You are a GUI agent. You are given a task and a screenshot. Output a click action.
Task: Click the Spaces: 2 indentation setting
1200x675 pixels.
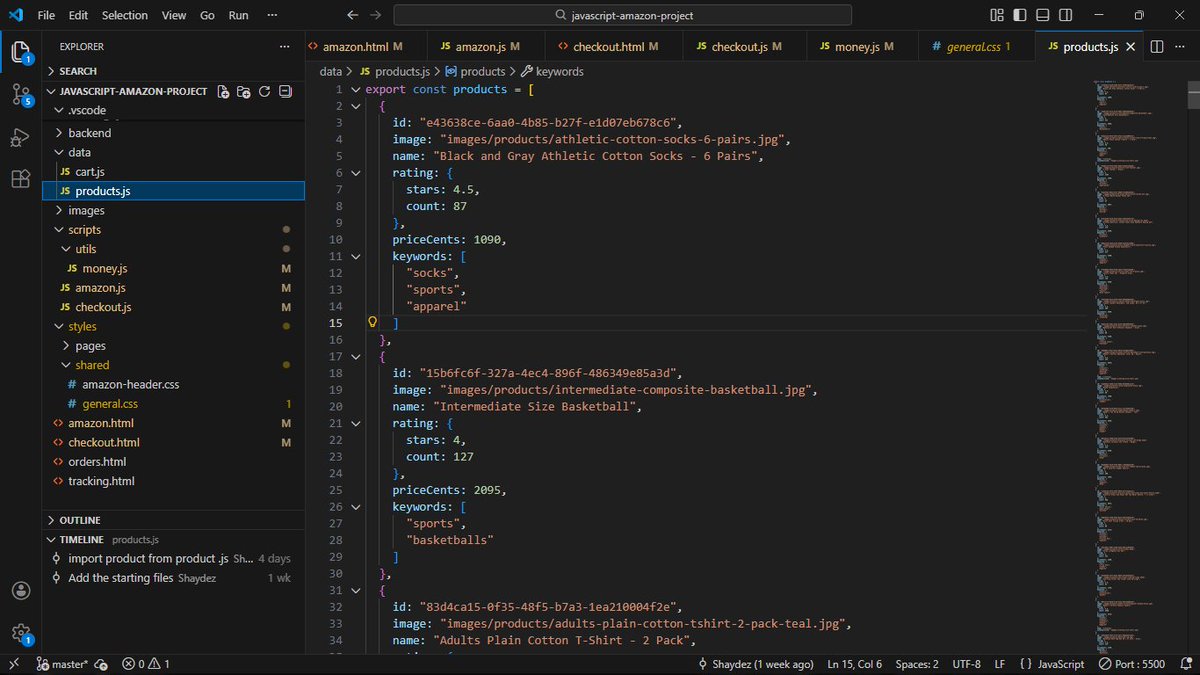[x=917, y=664]
